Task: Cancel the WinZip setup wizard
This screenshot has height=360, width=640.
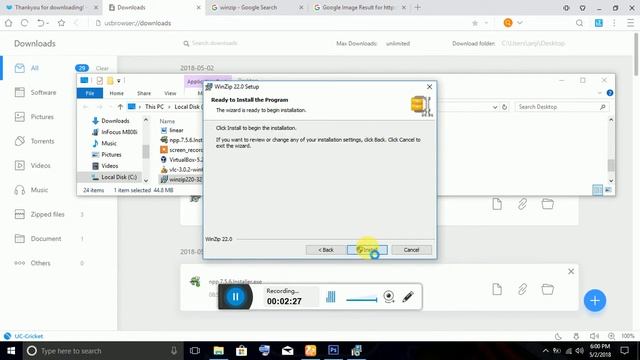Action: [x=411, y=250]
